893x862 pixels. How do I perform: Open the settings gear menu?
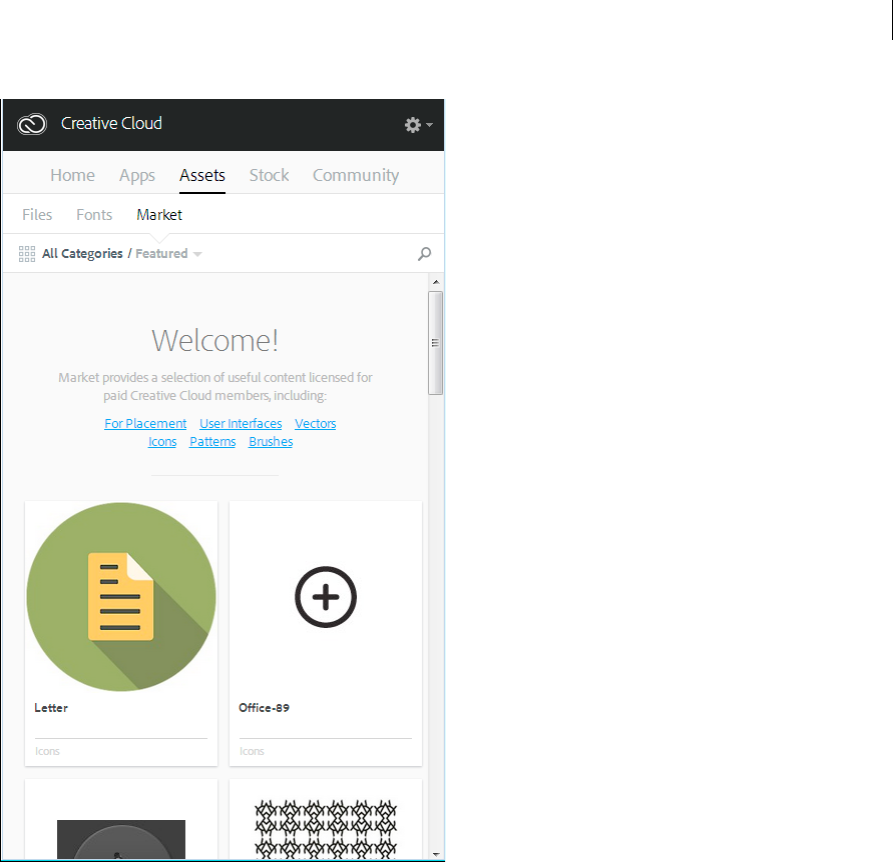coord(413,125)
